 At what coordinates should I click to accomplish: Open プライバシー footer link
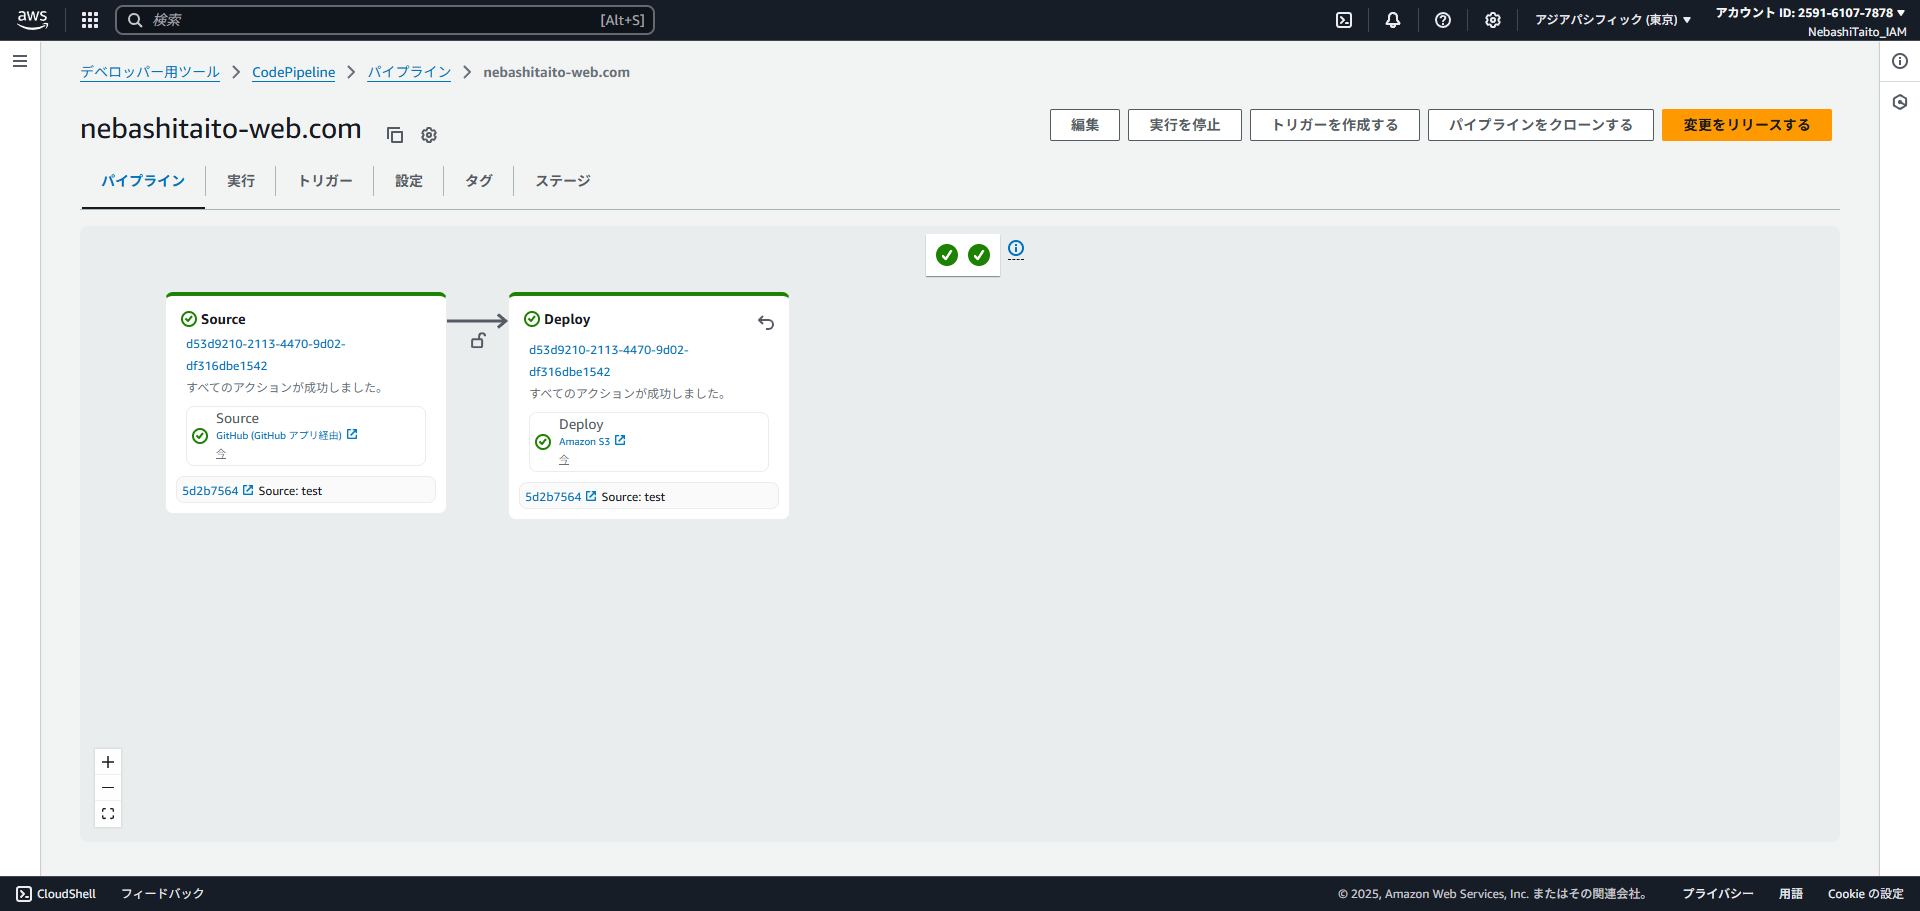[1718, 894]
